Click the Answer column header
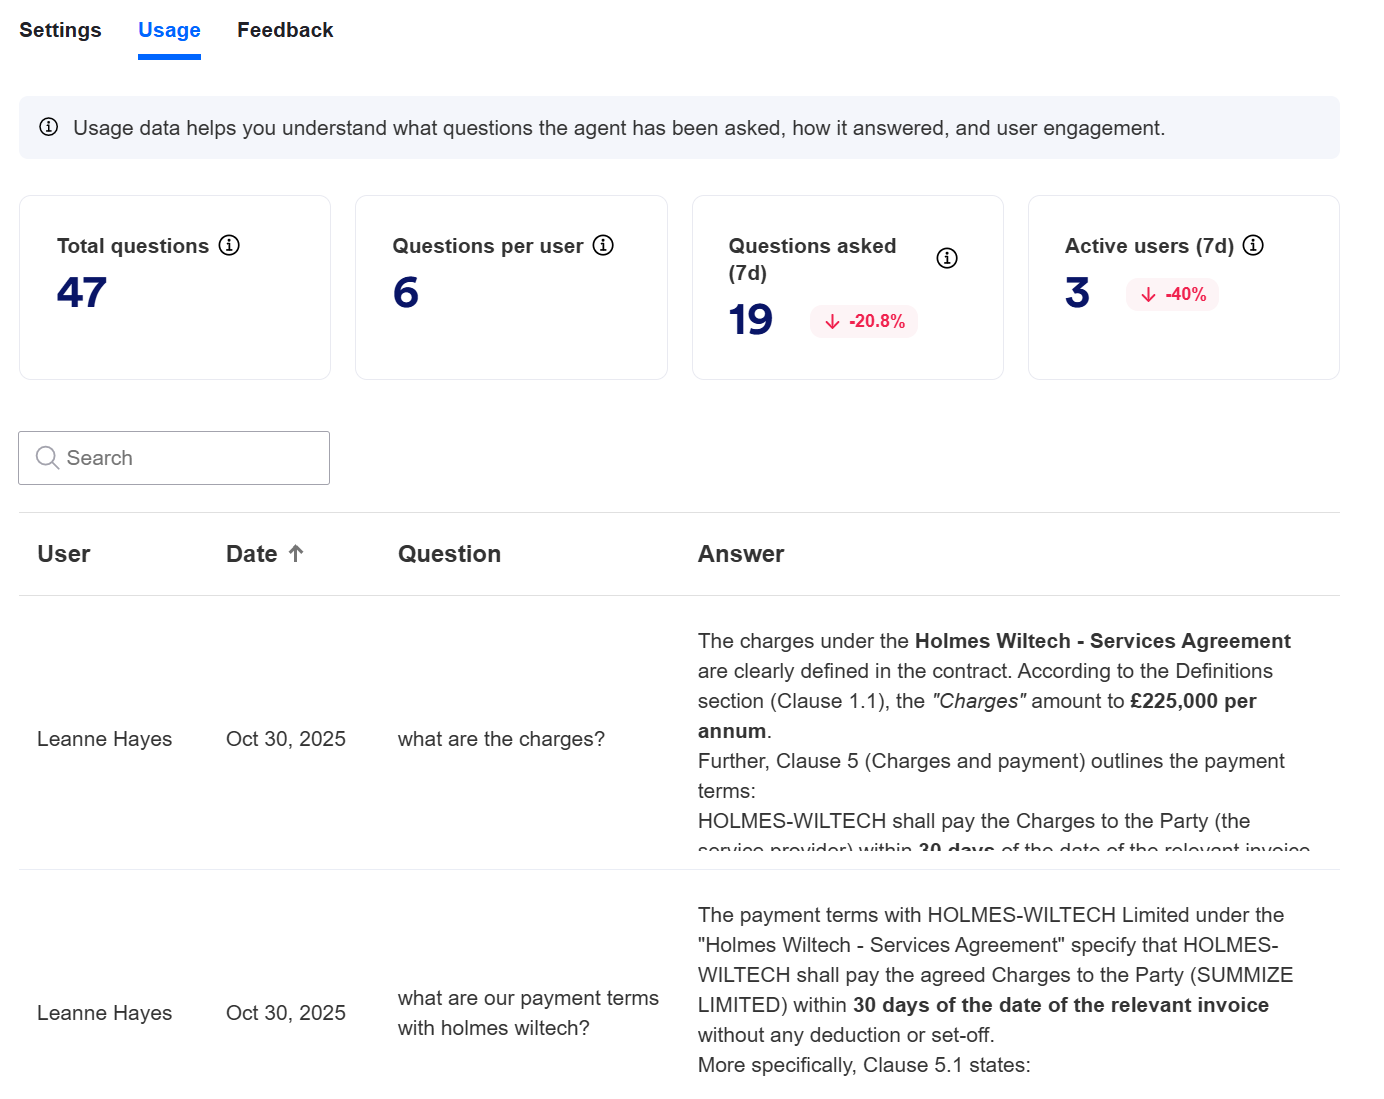 [740, 554]
